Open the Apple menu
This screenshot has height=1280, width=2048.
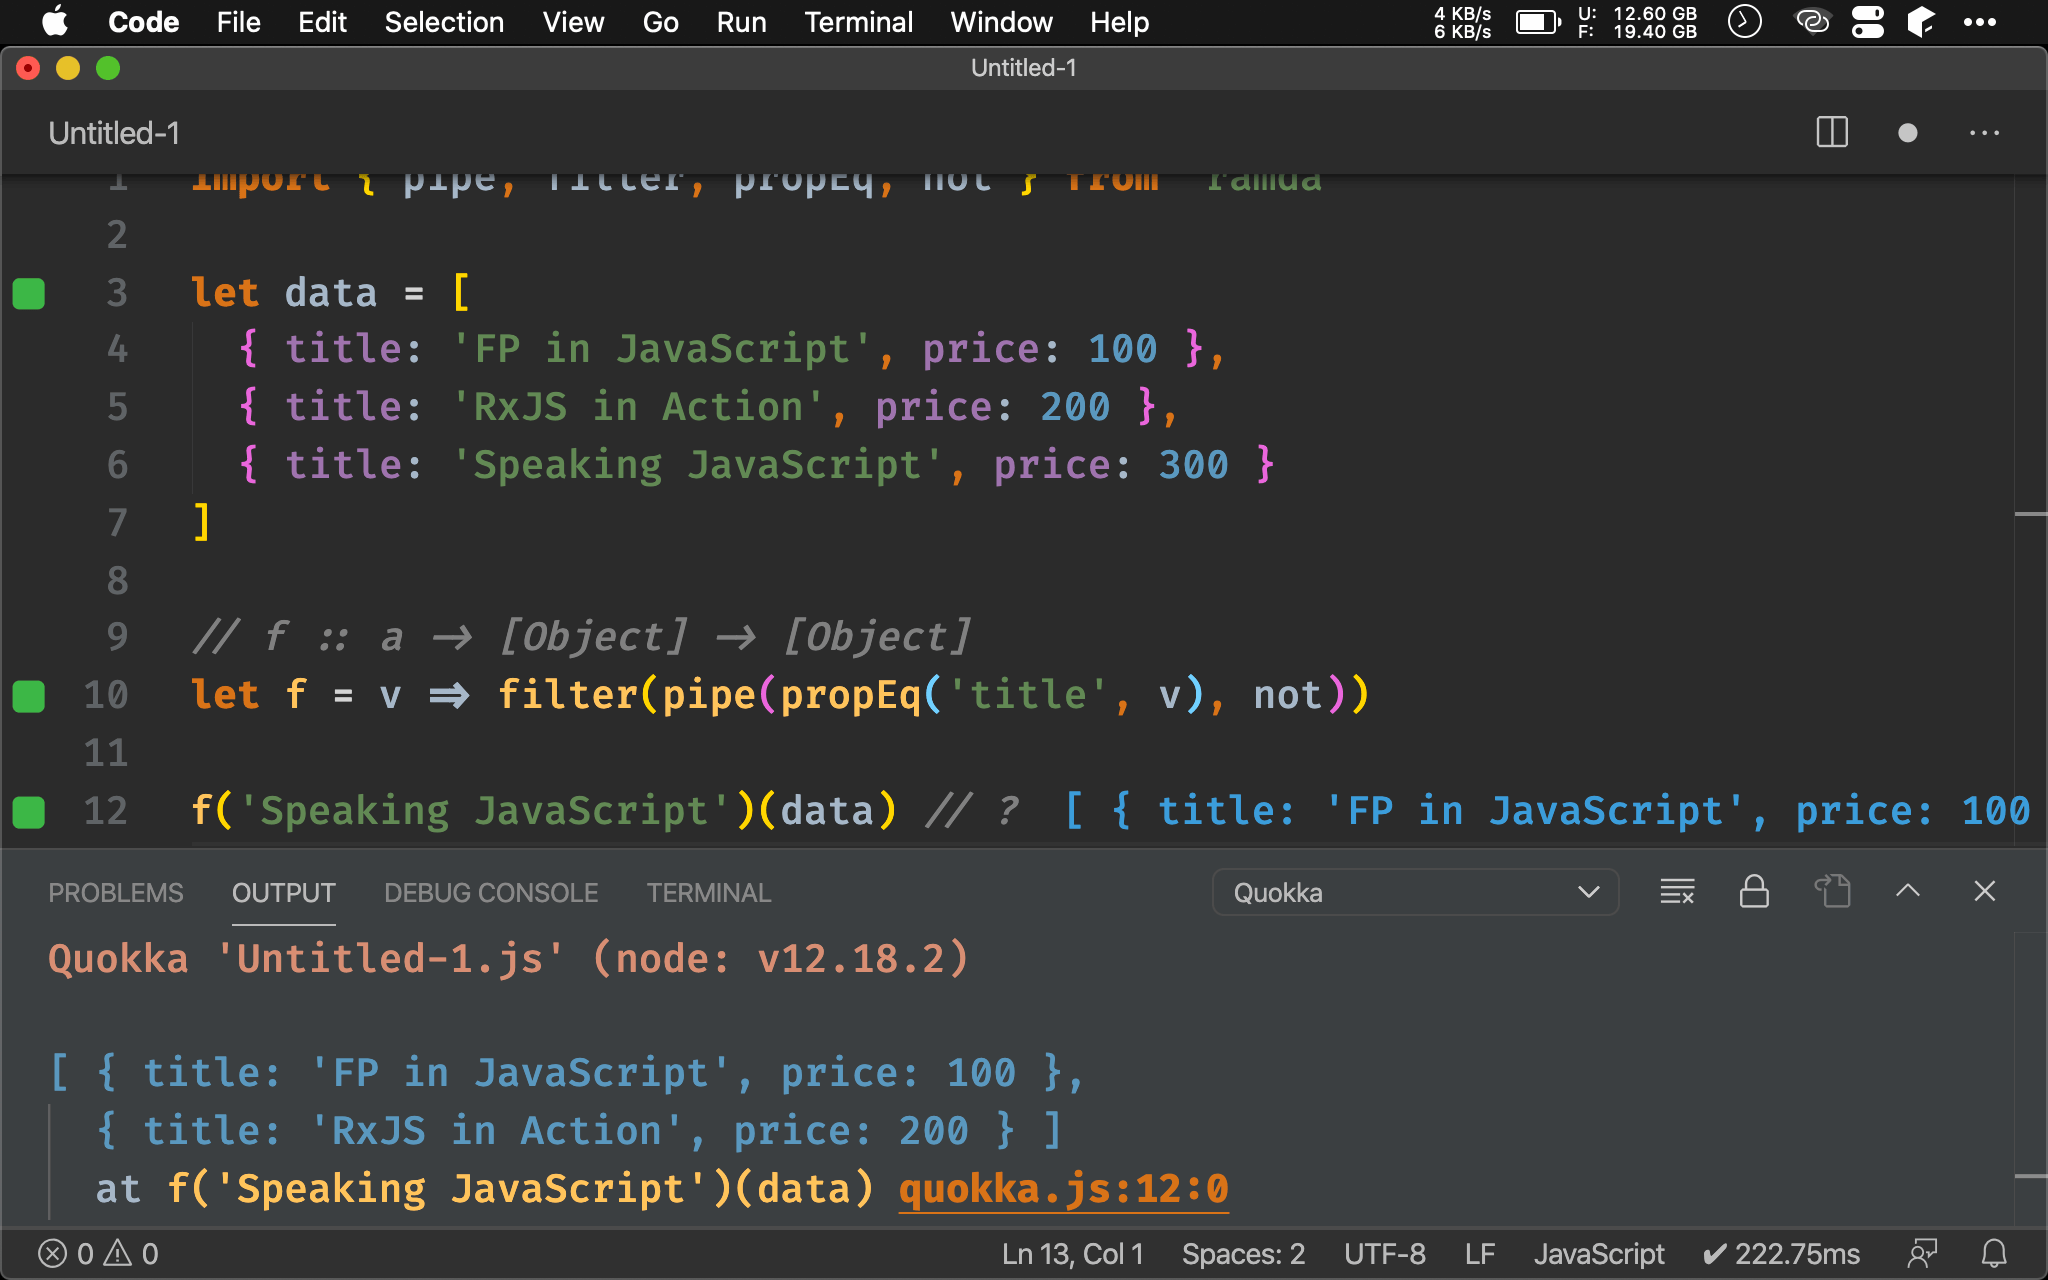coord(55,22)
